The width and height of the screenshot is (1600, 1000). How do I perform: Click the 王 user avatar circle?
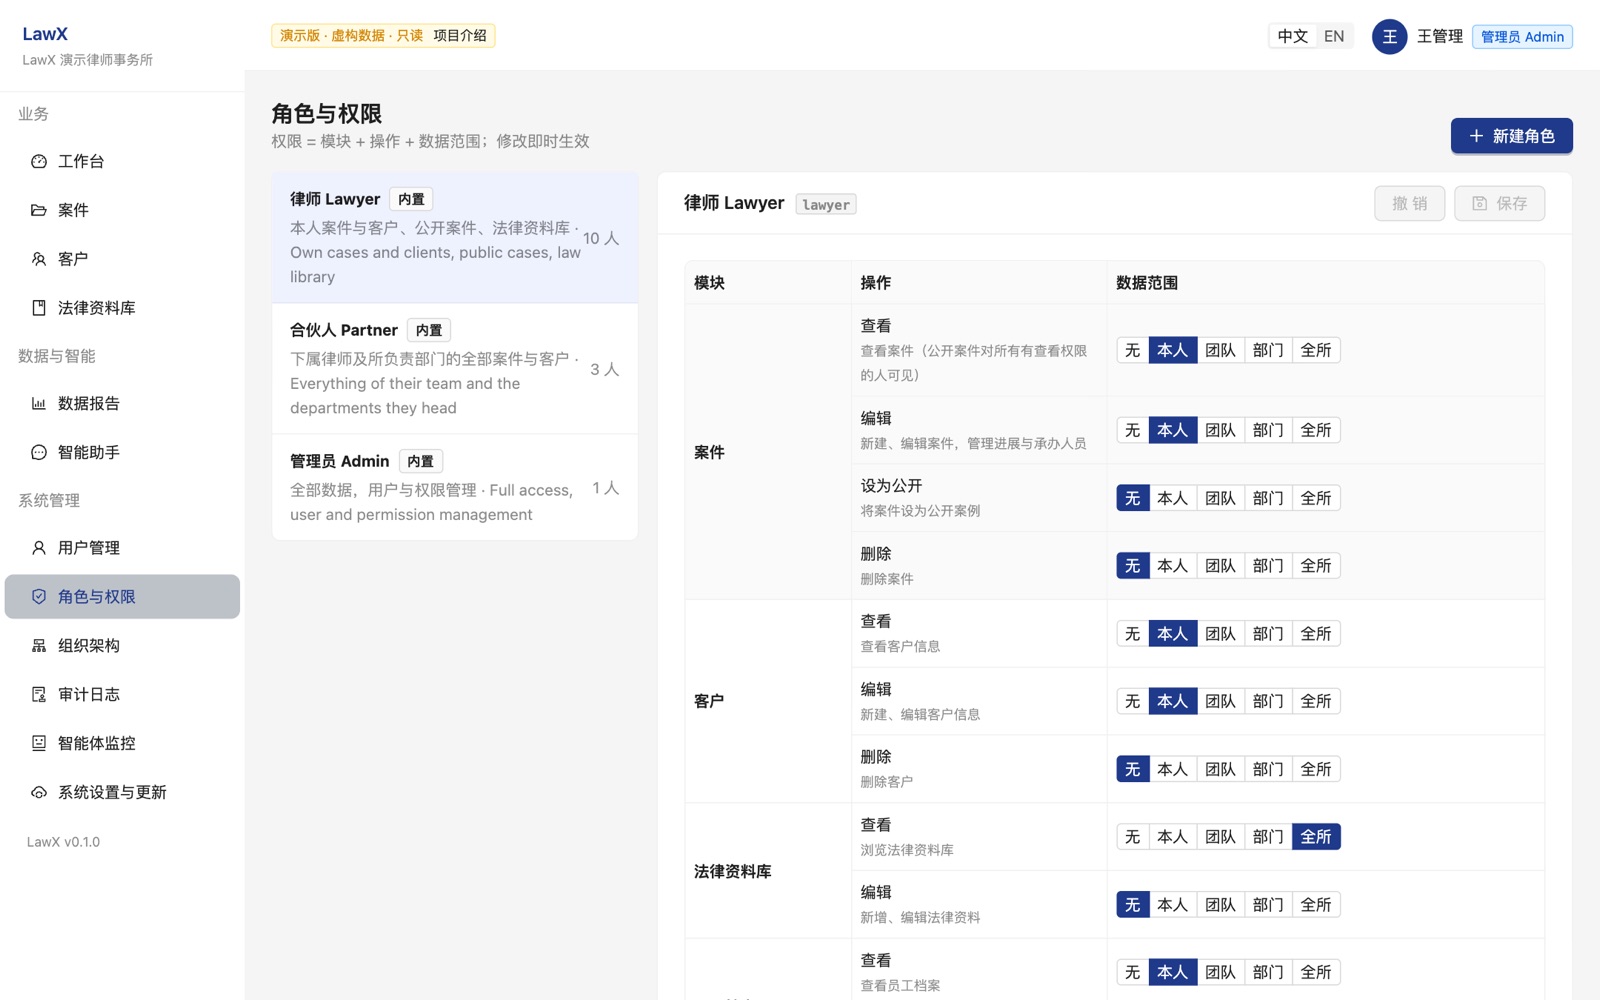pyautogui.click(x=1389, y=37)
